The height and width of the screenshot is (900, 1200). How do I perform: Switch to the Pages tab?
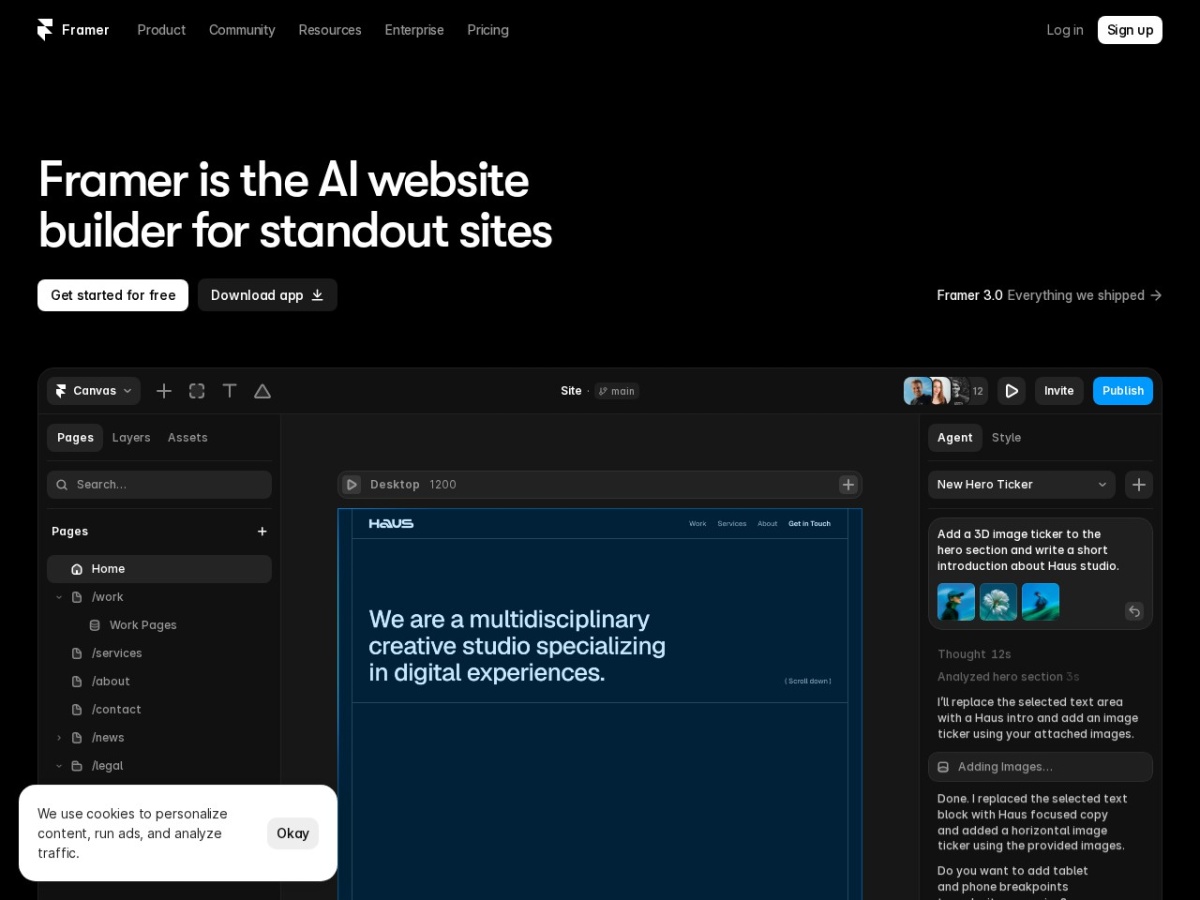coord(75,438)
